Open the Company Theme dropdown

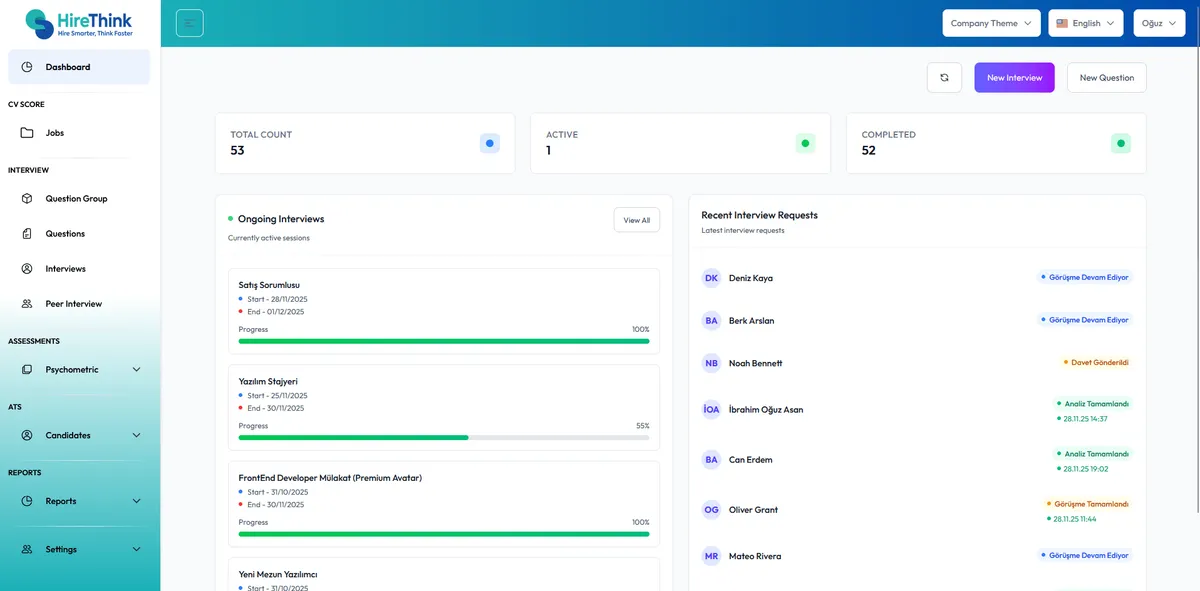991,23
